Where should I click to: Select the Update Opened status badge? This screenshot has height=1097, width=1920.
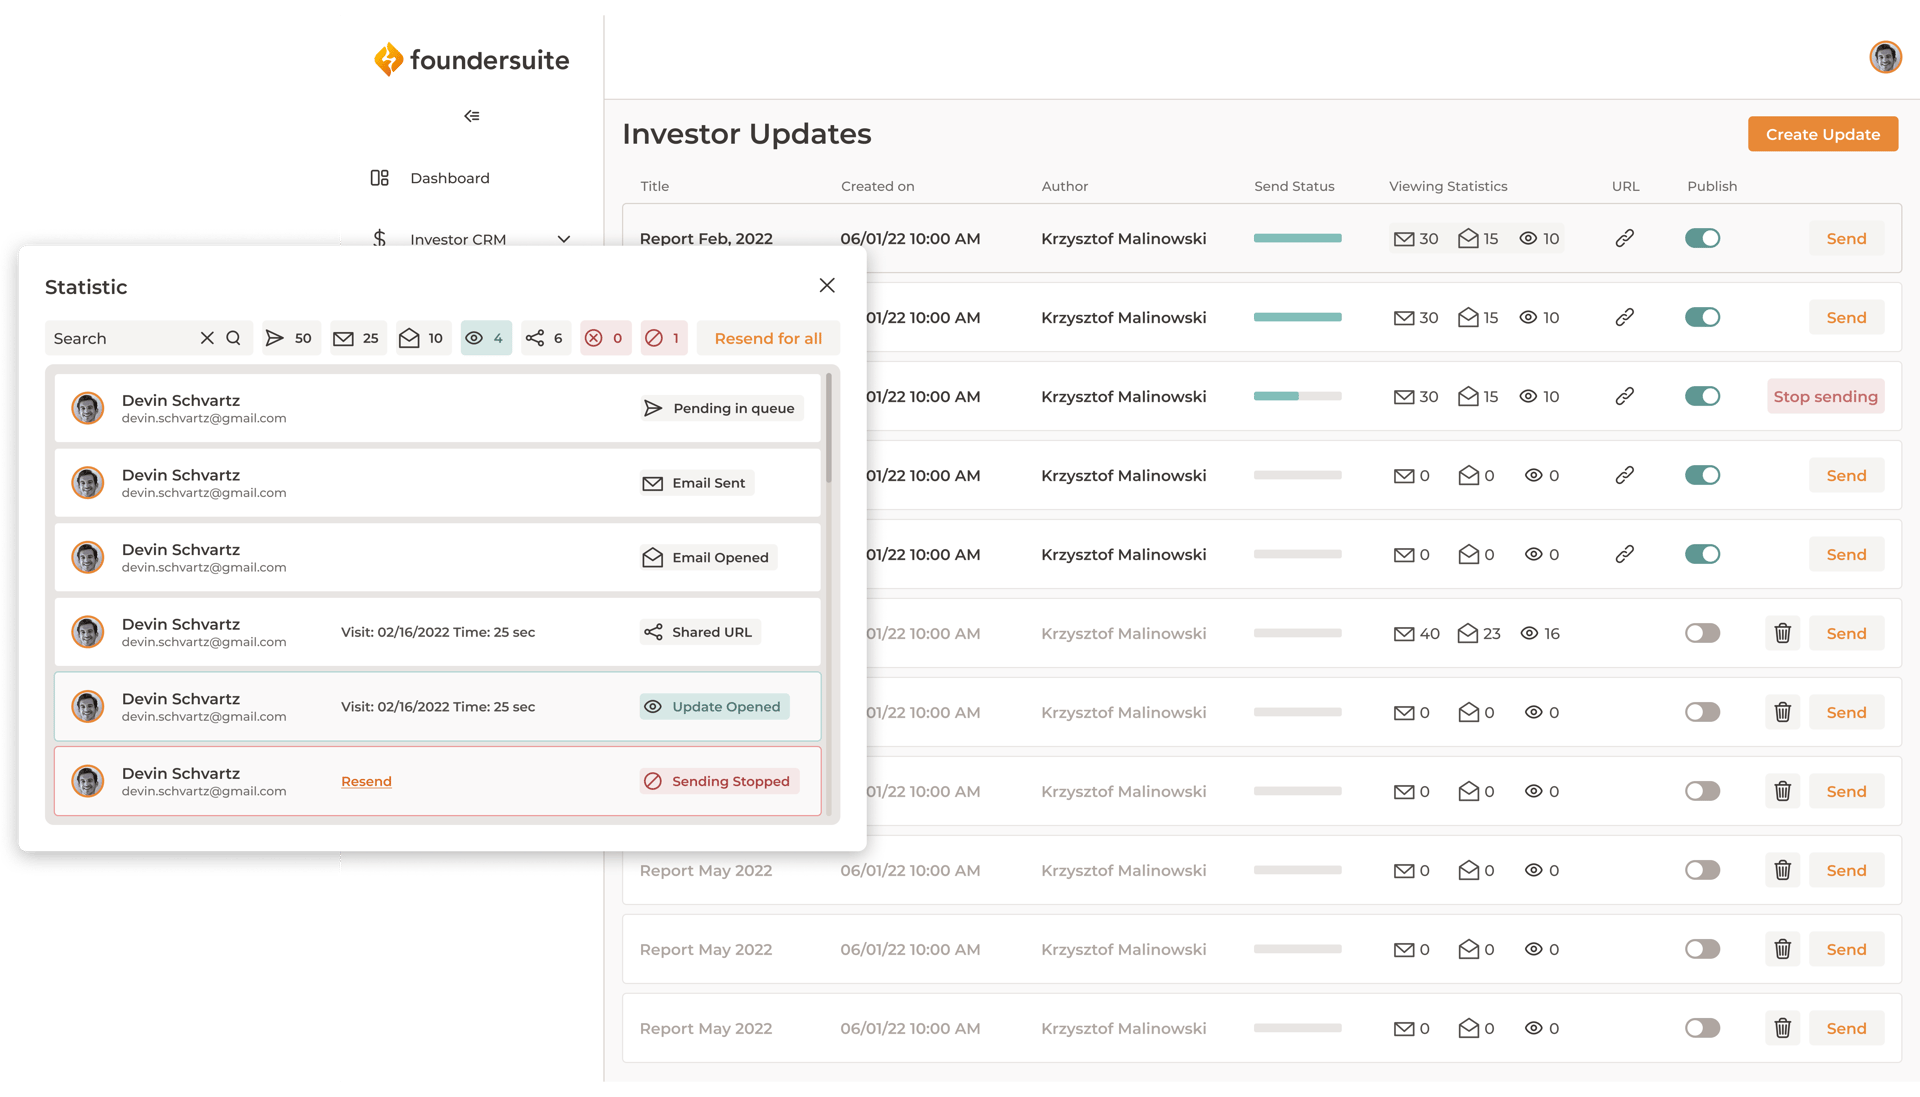point(714,706)
